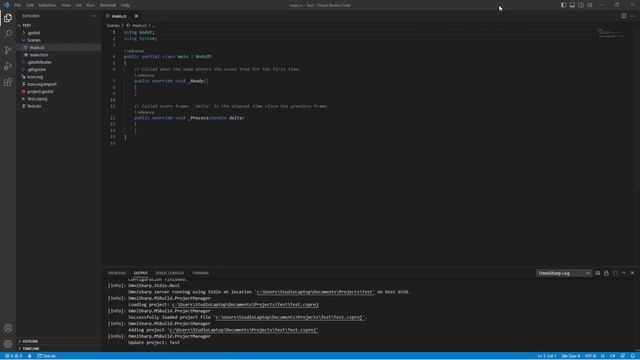
Task: Open the Run and Debug view
Action: 8,66
